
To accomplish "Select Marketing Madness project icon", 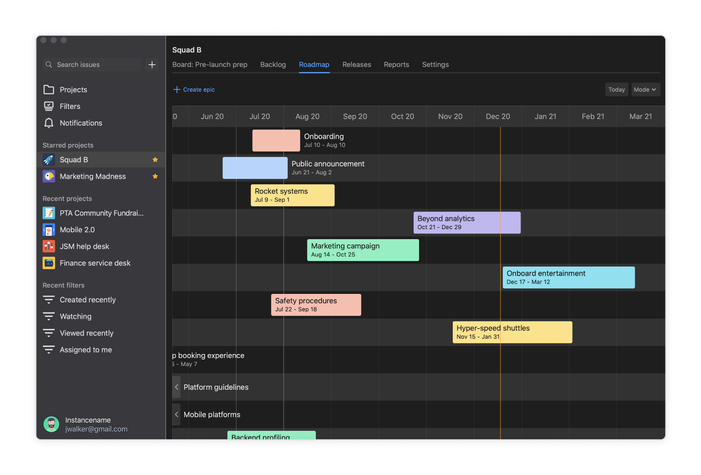I will pos(49,176).
